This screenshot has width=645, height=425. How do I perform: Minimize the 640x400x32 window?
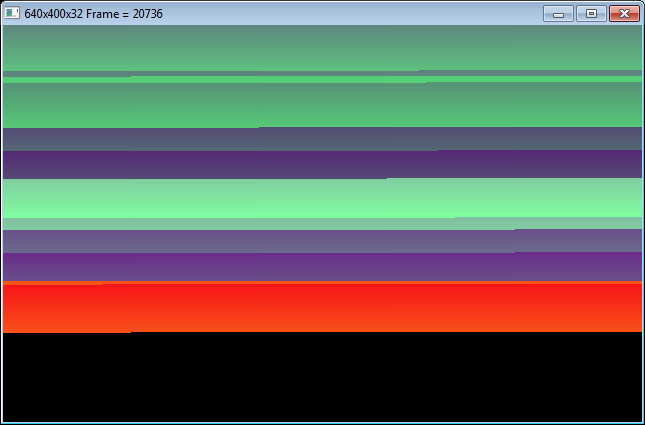(x=558, y=14)
